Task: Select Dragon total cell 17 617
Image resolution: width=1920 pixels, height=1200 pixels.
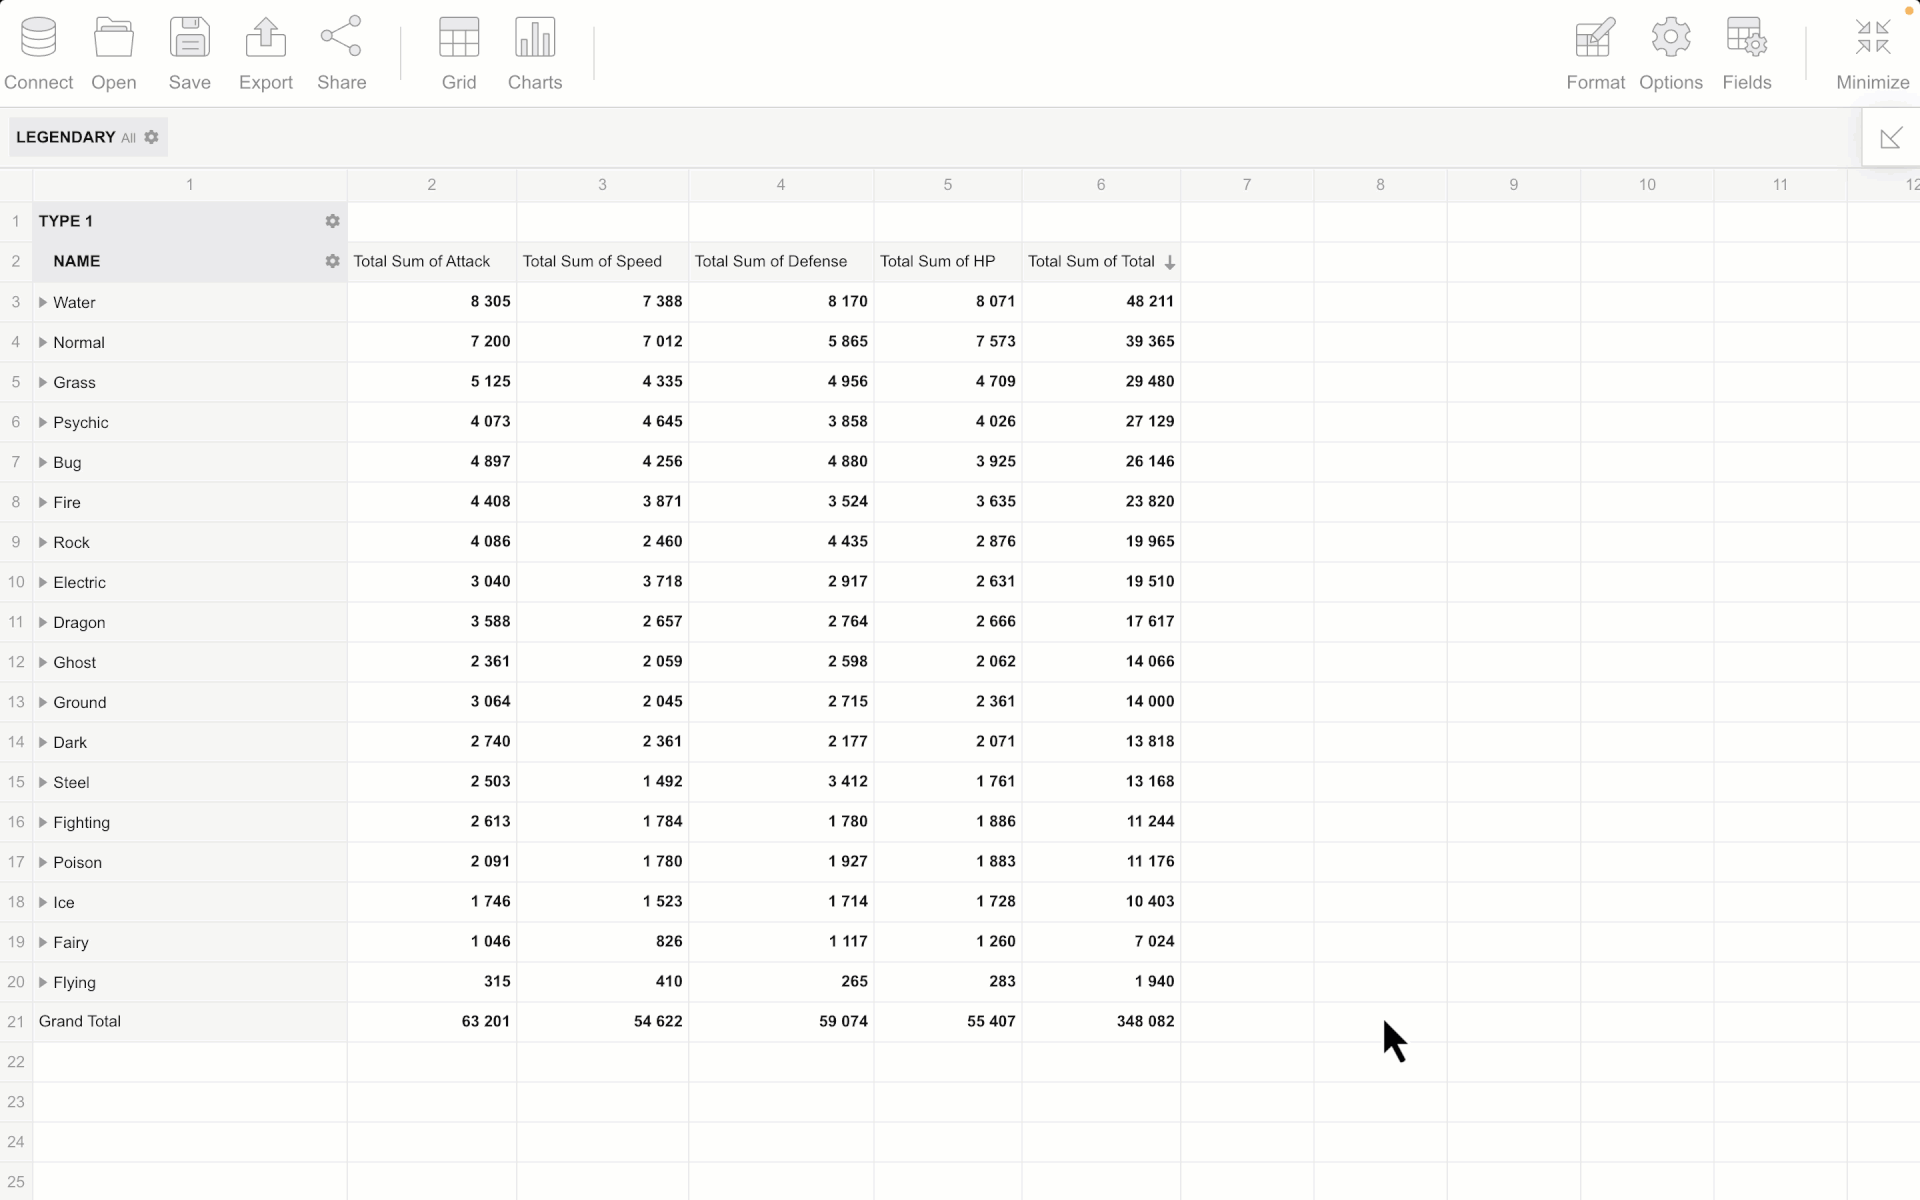Action: 1101,622
